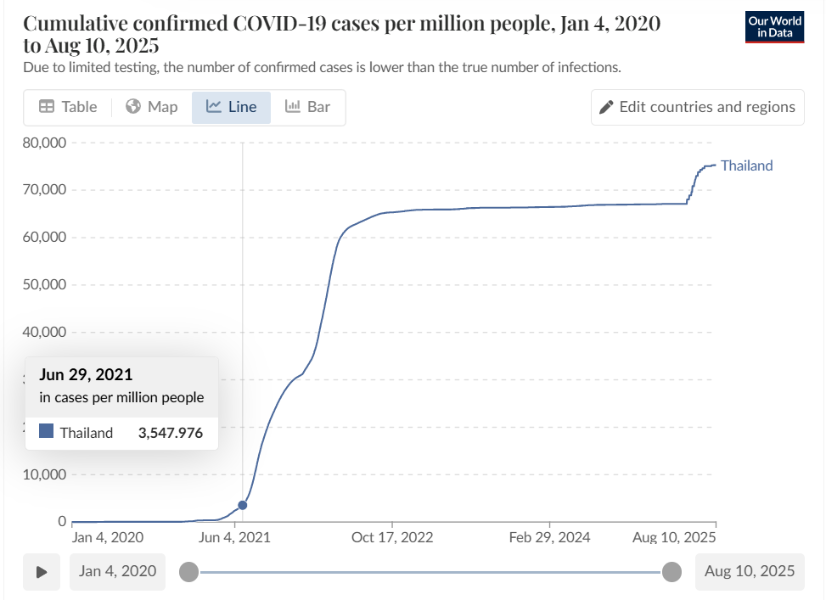The height and width of the screenshot is (600, 826).
Task: Select the Bar chart tab
Action: pos(308,107)
